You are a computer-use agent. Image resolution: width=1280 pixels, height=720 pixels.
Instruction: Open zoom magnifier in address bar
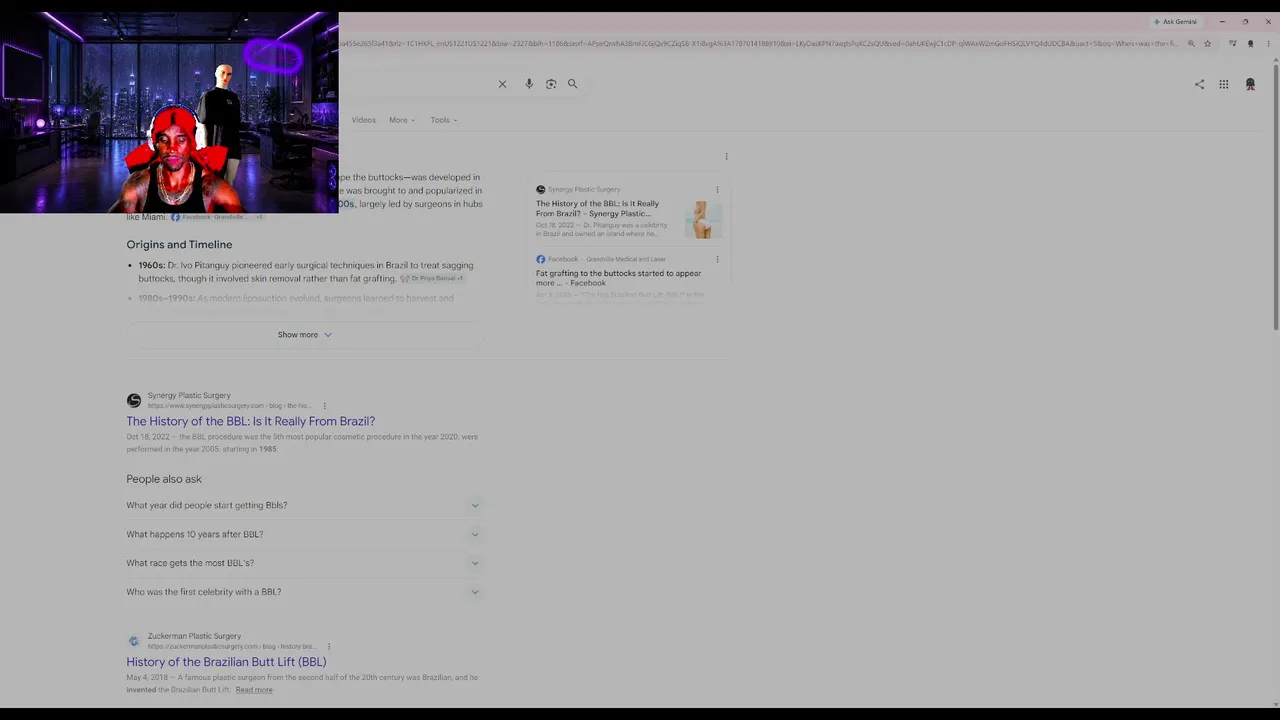click(x=1191, y=44)
